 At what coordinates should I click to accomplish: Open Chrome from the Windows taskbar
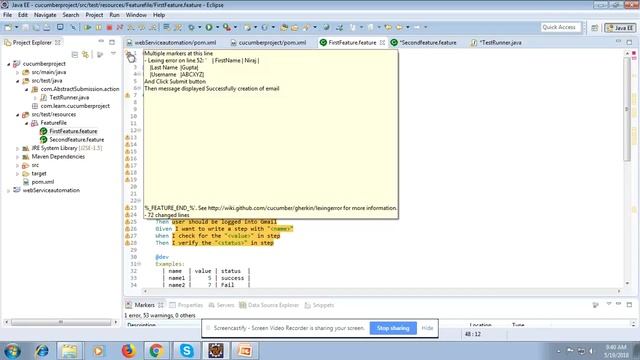pyautogui.click(x=156, y=351)
